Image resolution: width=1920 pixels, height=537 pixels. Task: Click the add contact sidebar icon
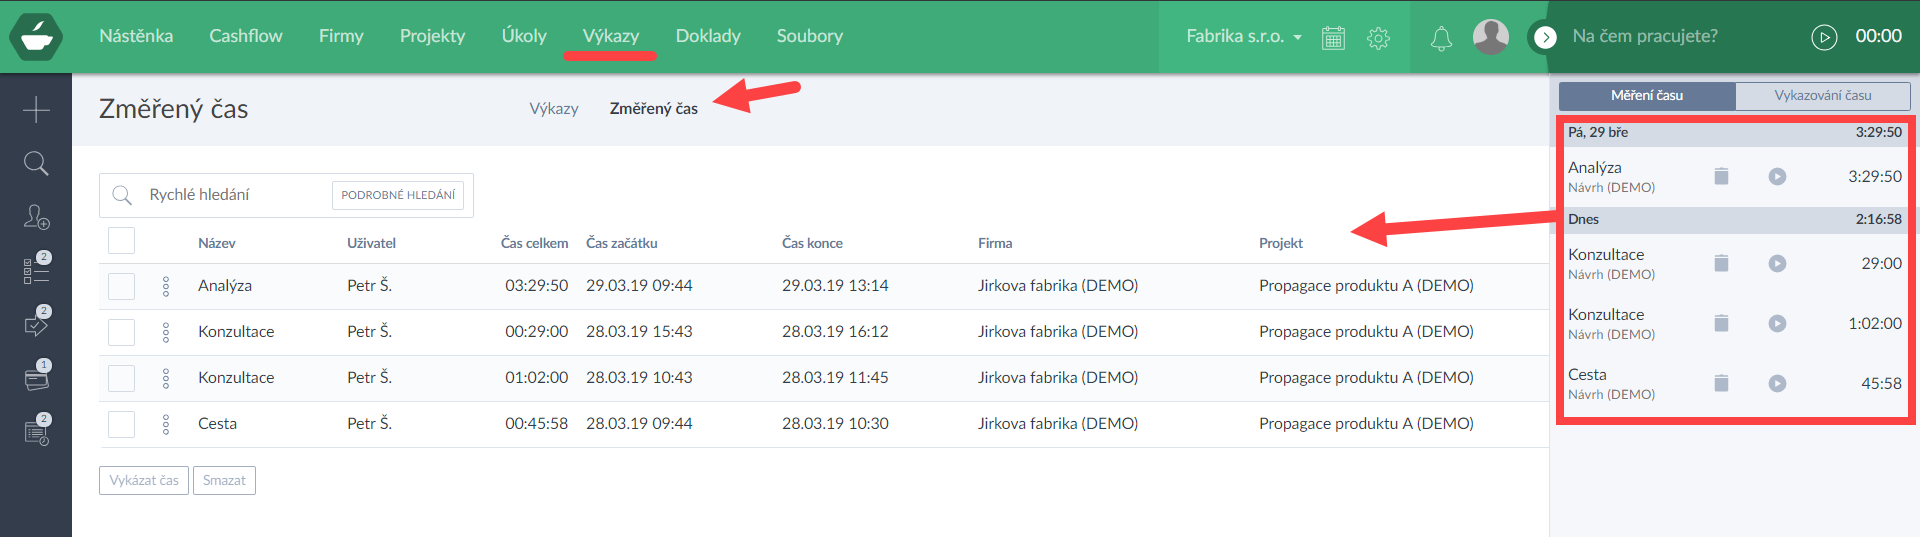[x=36, y=217]
